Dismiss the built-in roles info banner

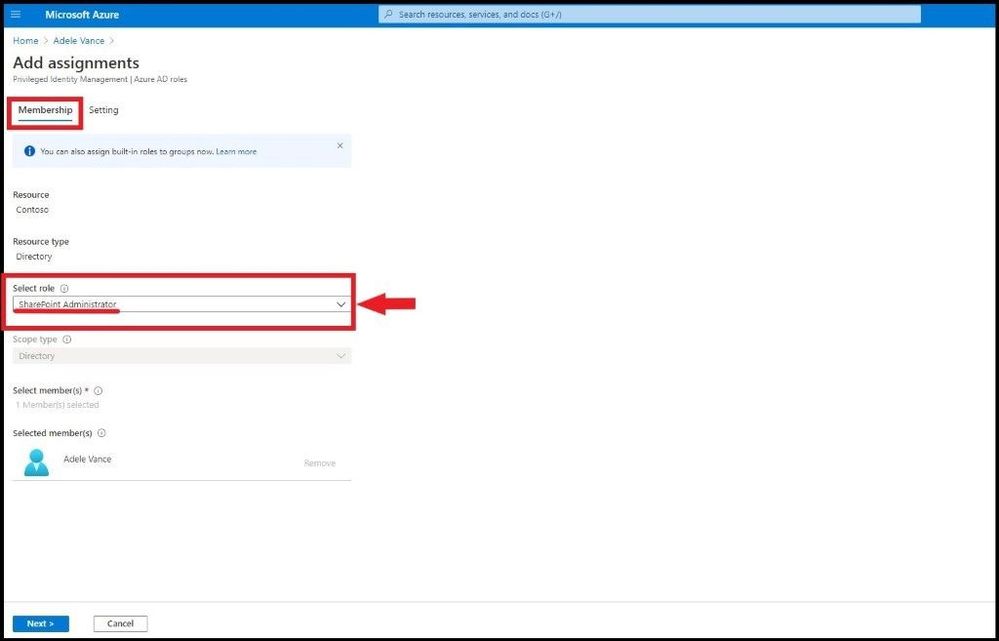340,146
